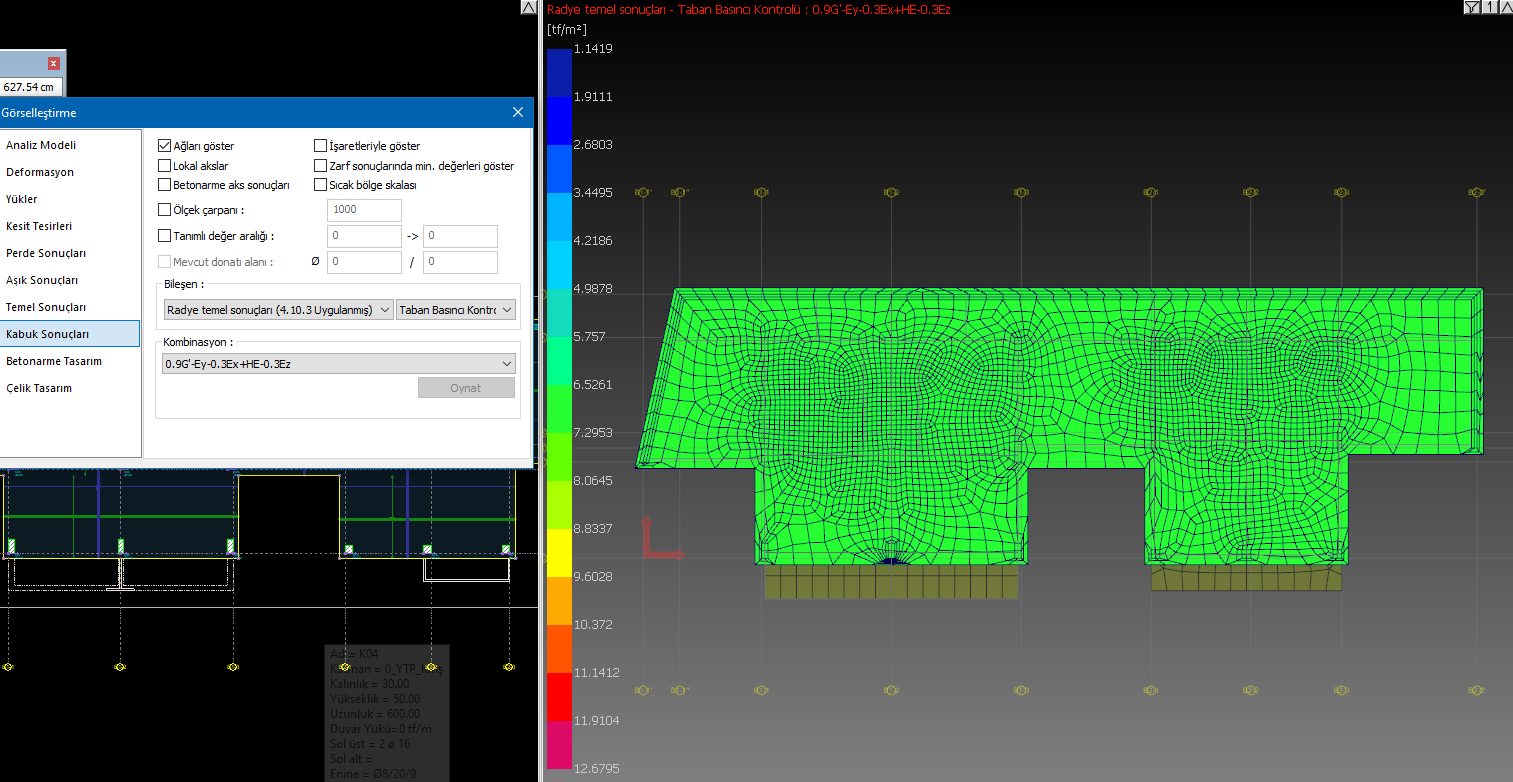Tick the Betonarme aks sonuçları checkbox

165,185
